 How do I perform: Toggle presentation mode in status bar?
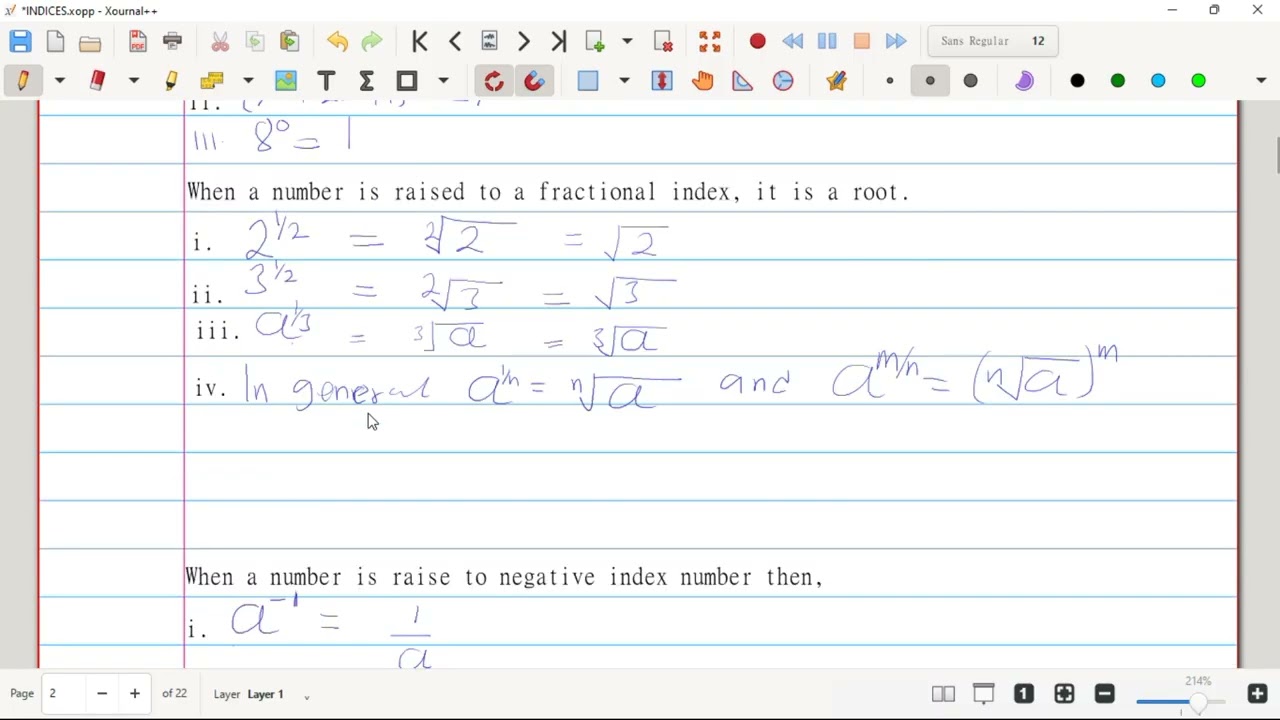(984, 694)
